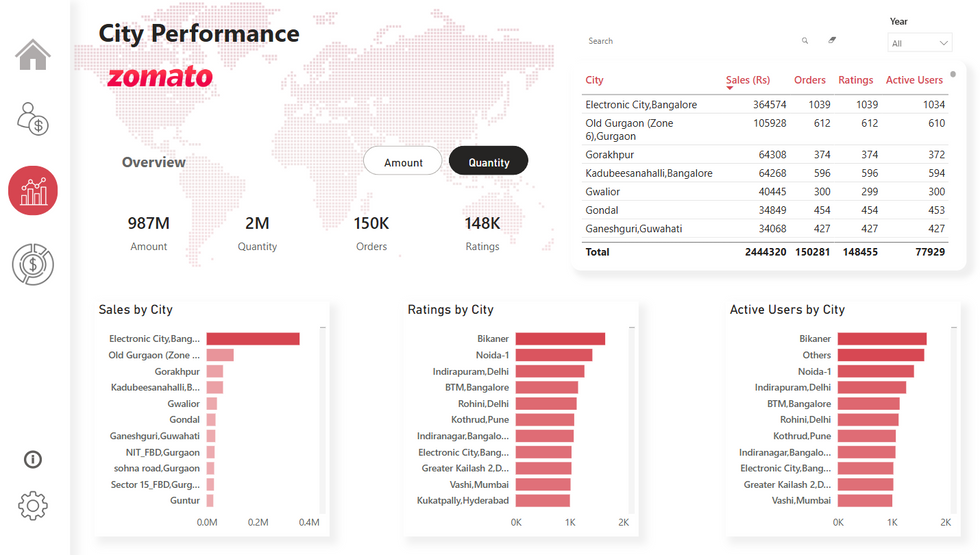Image resolution: width=980 pixels, height=555 pixels.
Task: Click the Sales by City chart title
Action: click(x=136, y=309)
